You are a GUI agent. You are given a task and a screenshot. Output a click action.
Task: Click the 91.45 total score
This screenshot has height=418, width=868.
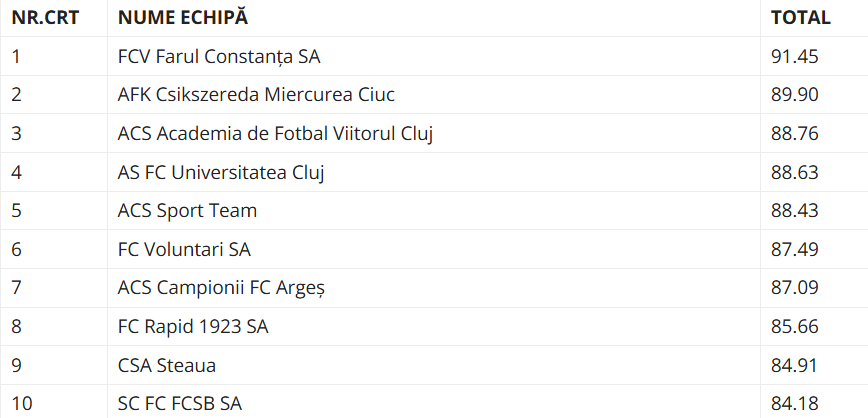(x=795, y=56)
